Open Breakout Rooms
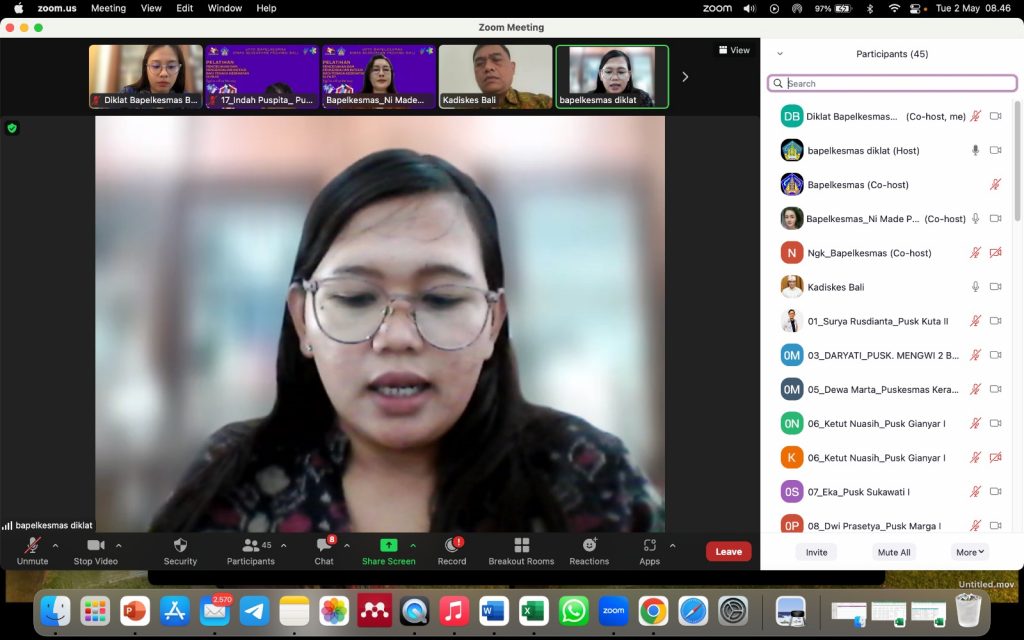 [x=521, y=546]
